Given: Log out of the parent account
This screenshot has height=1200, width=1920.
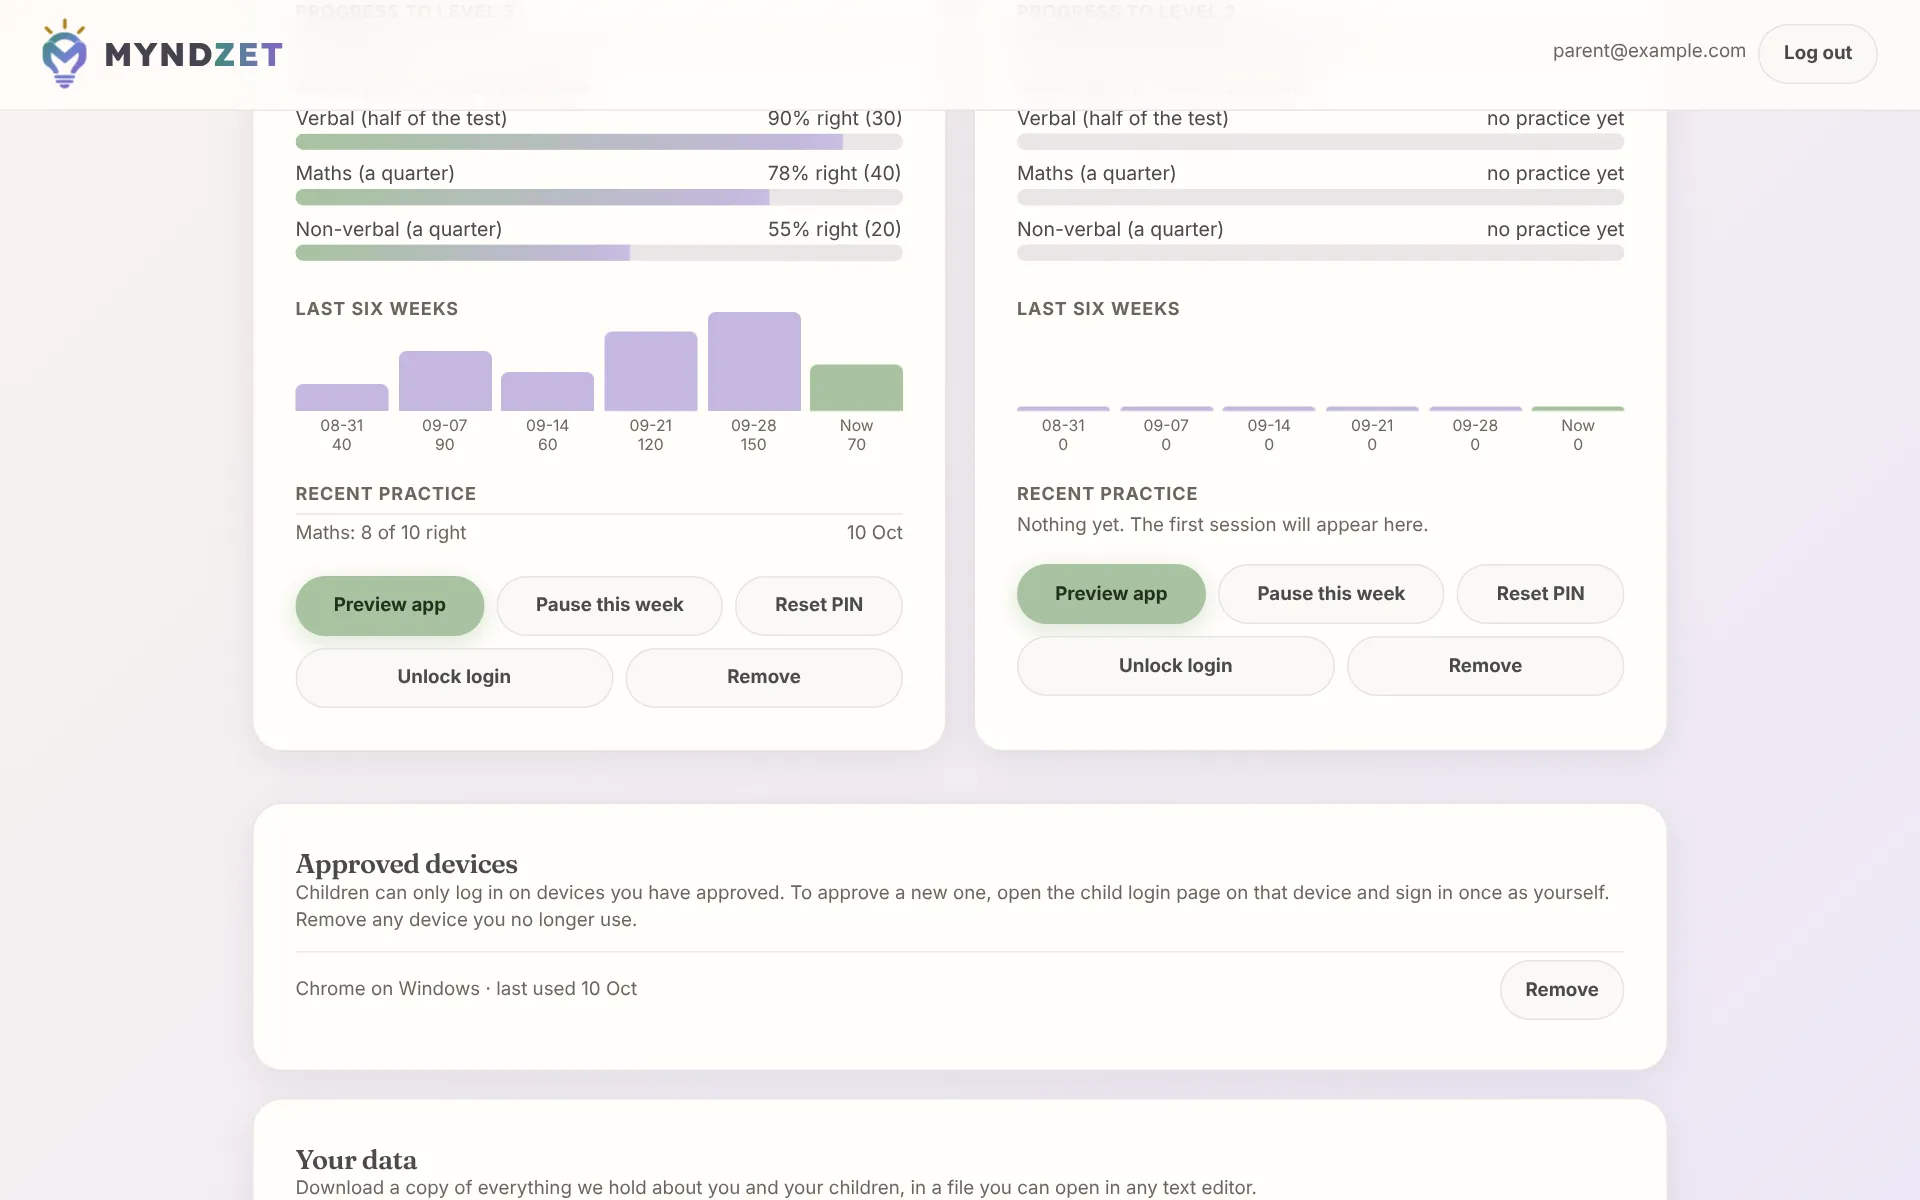Looking at the screenshot, I should [x=1817, y=53].
